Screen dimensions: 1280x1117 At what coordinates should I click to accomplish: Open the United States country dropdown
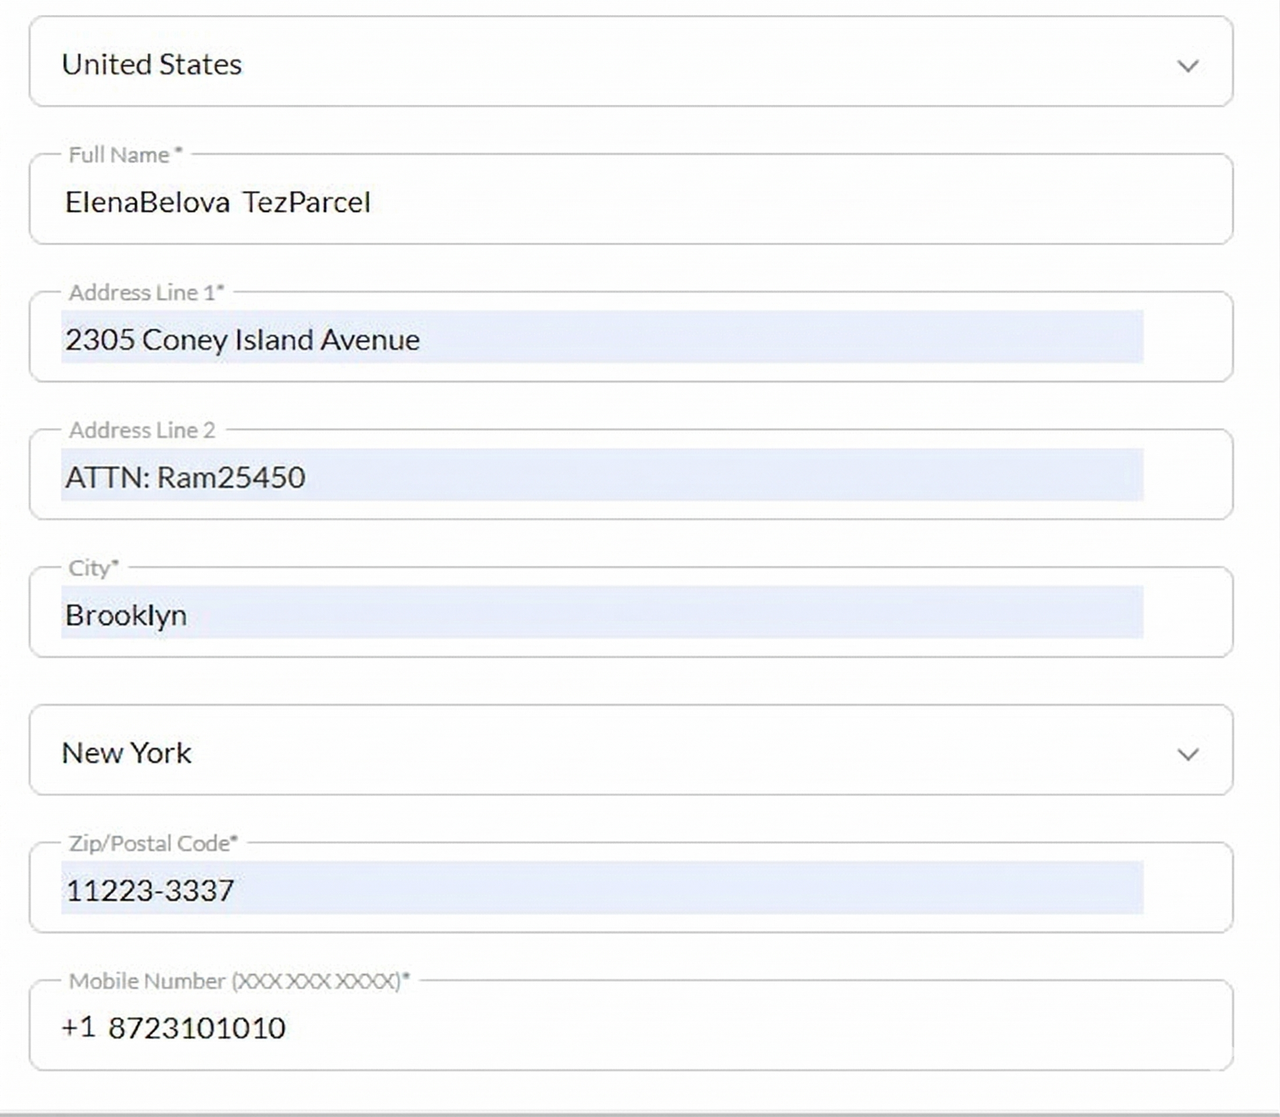point(631,62)
